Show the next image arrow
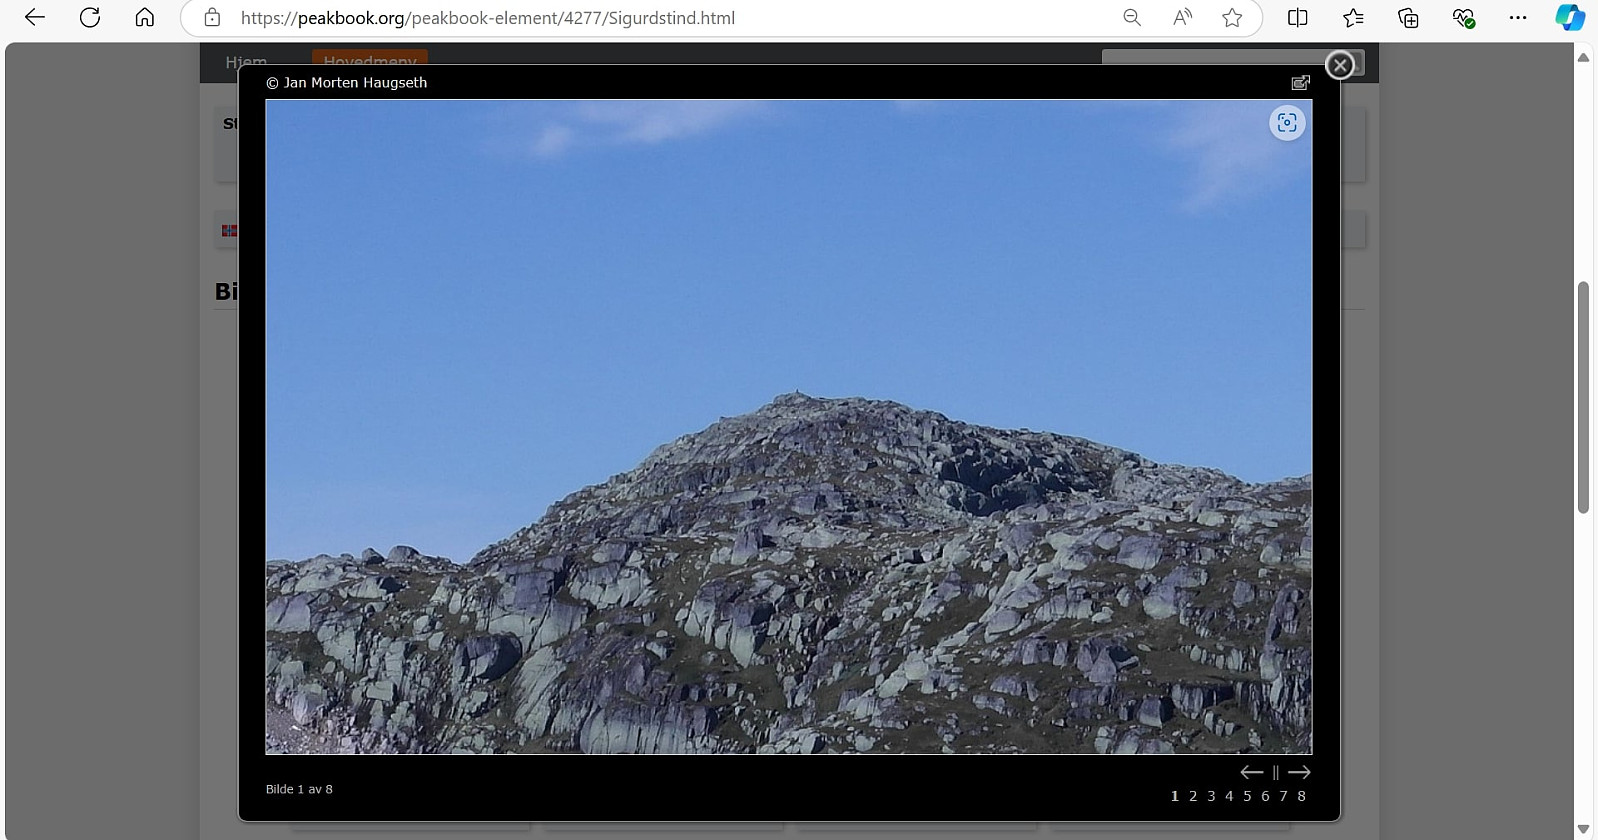This screenshot has height=840, width=1598. pyautogui.click(x=1299, y=772)
